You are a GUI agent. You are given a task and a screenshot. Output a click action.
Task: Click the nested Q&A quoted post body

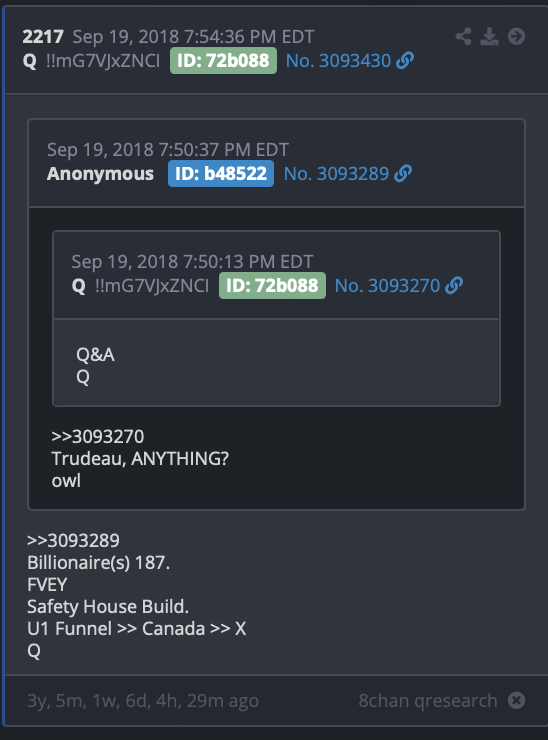pos(276,362)
